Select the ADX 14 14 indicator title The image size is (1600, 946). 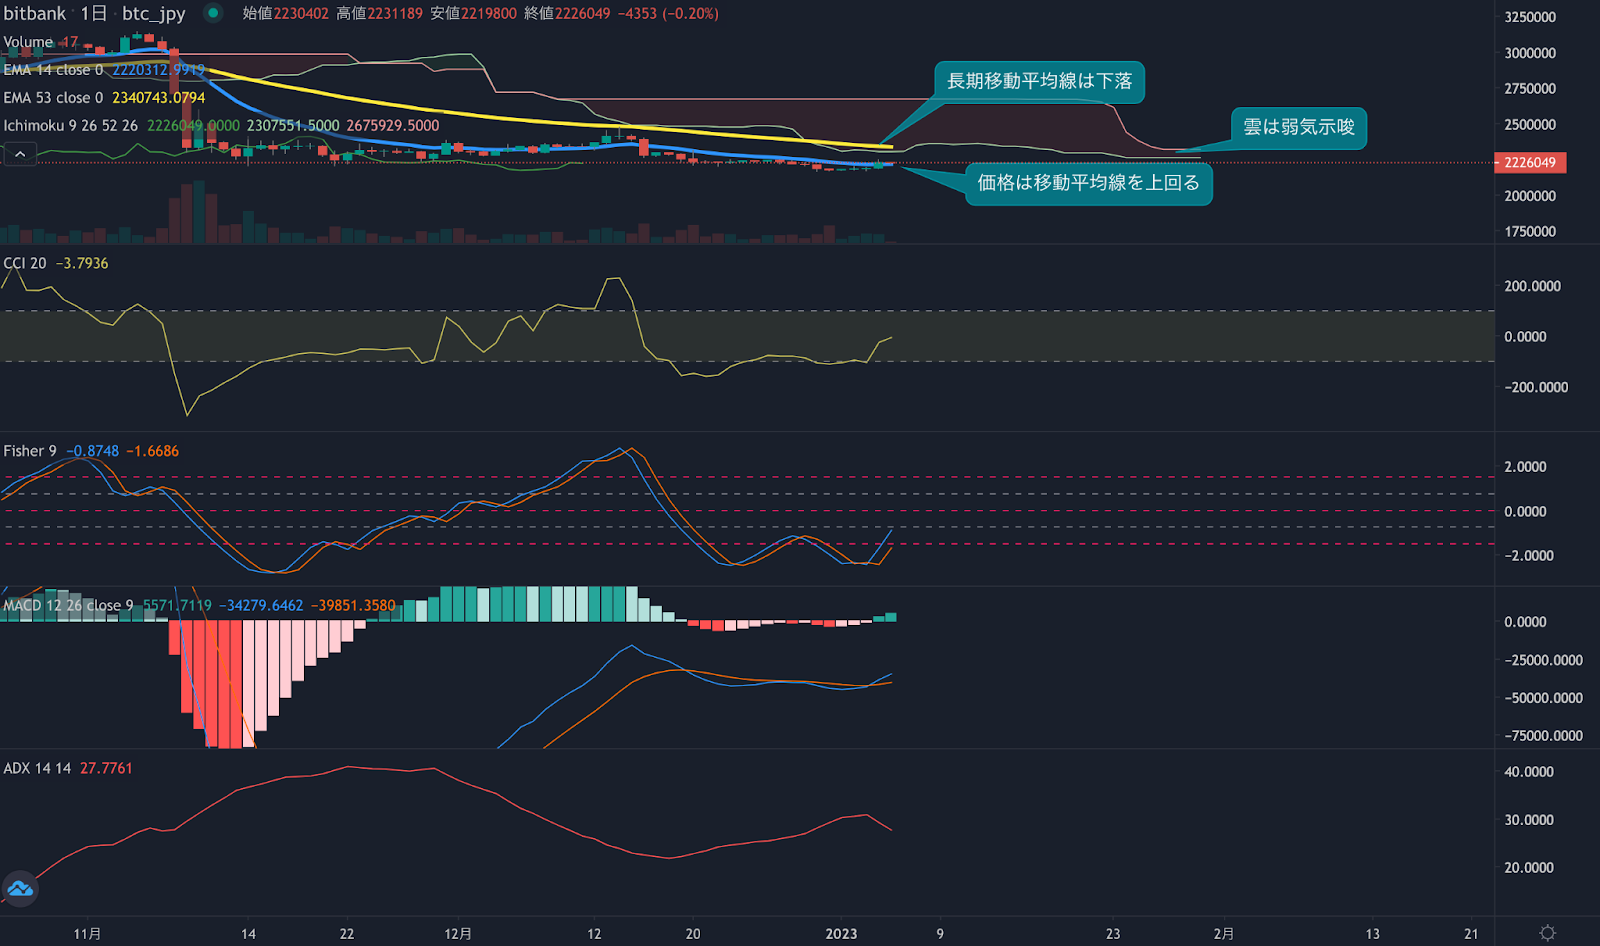37,768
